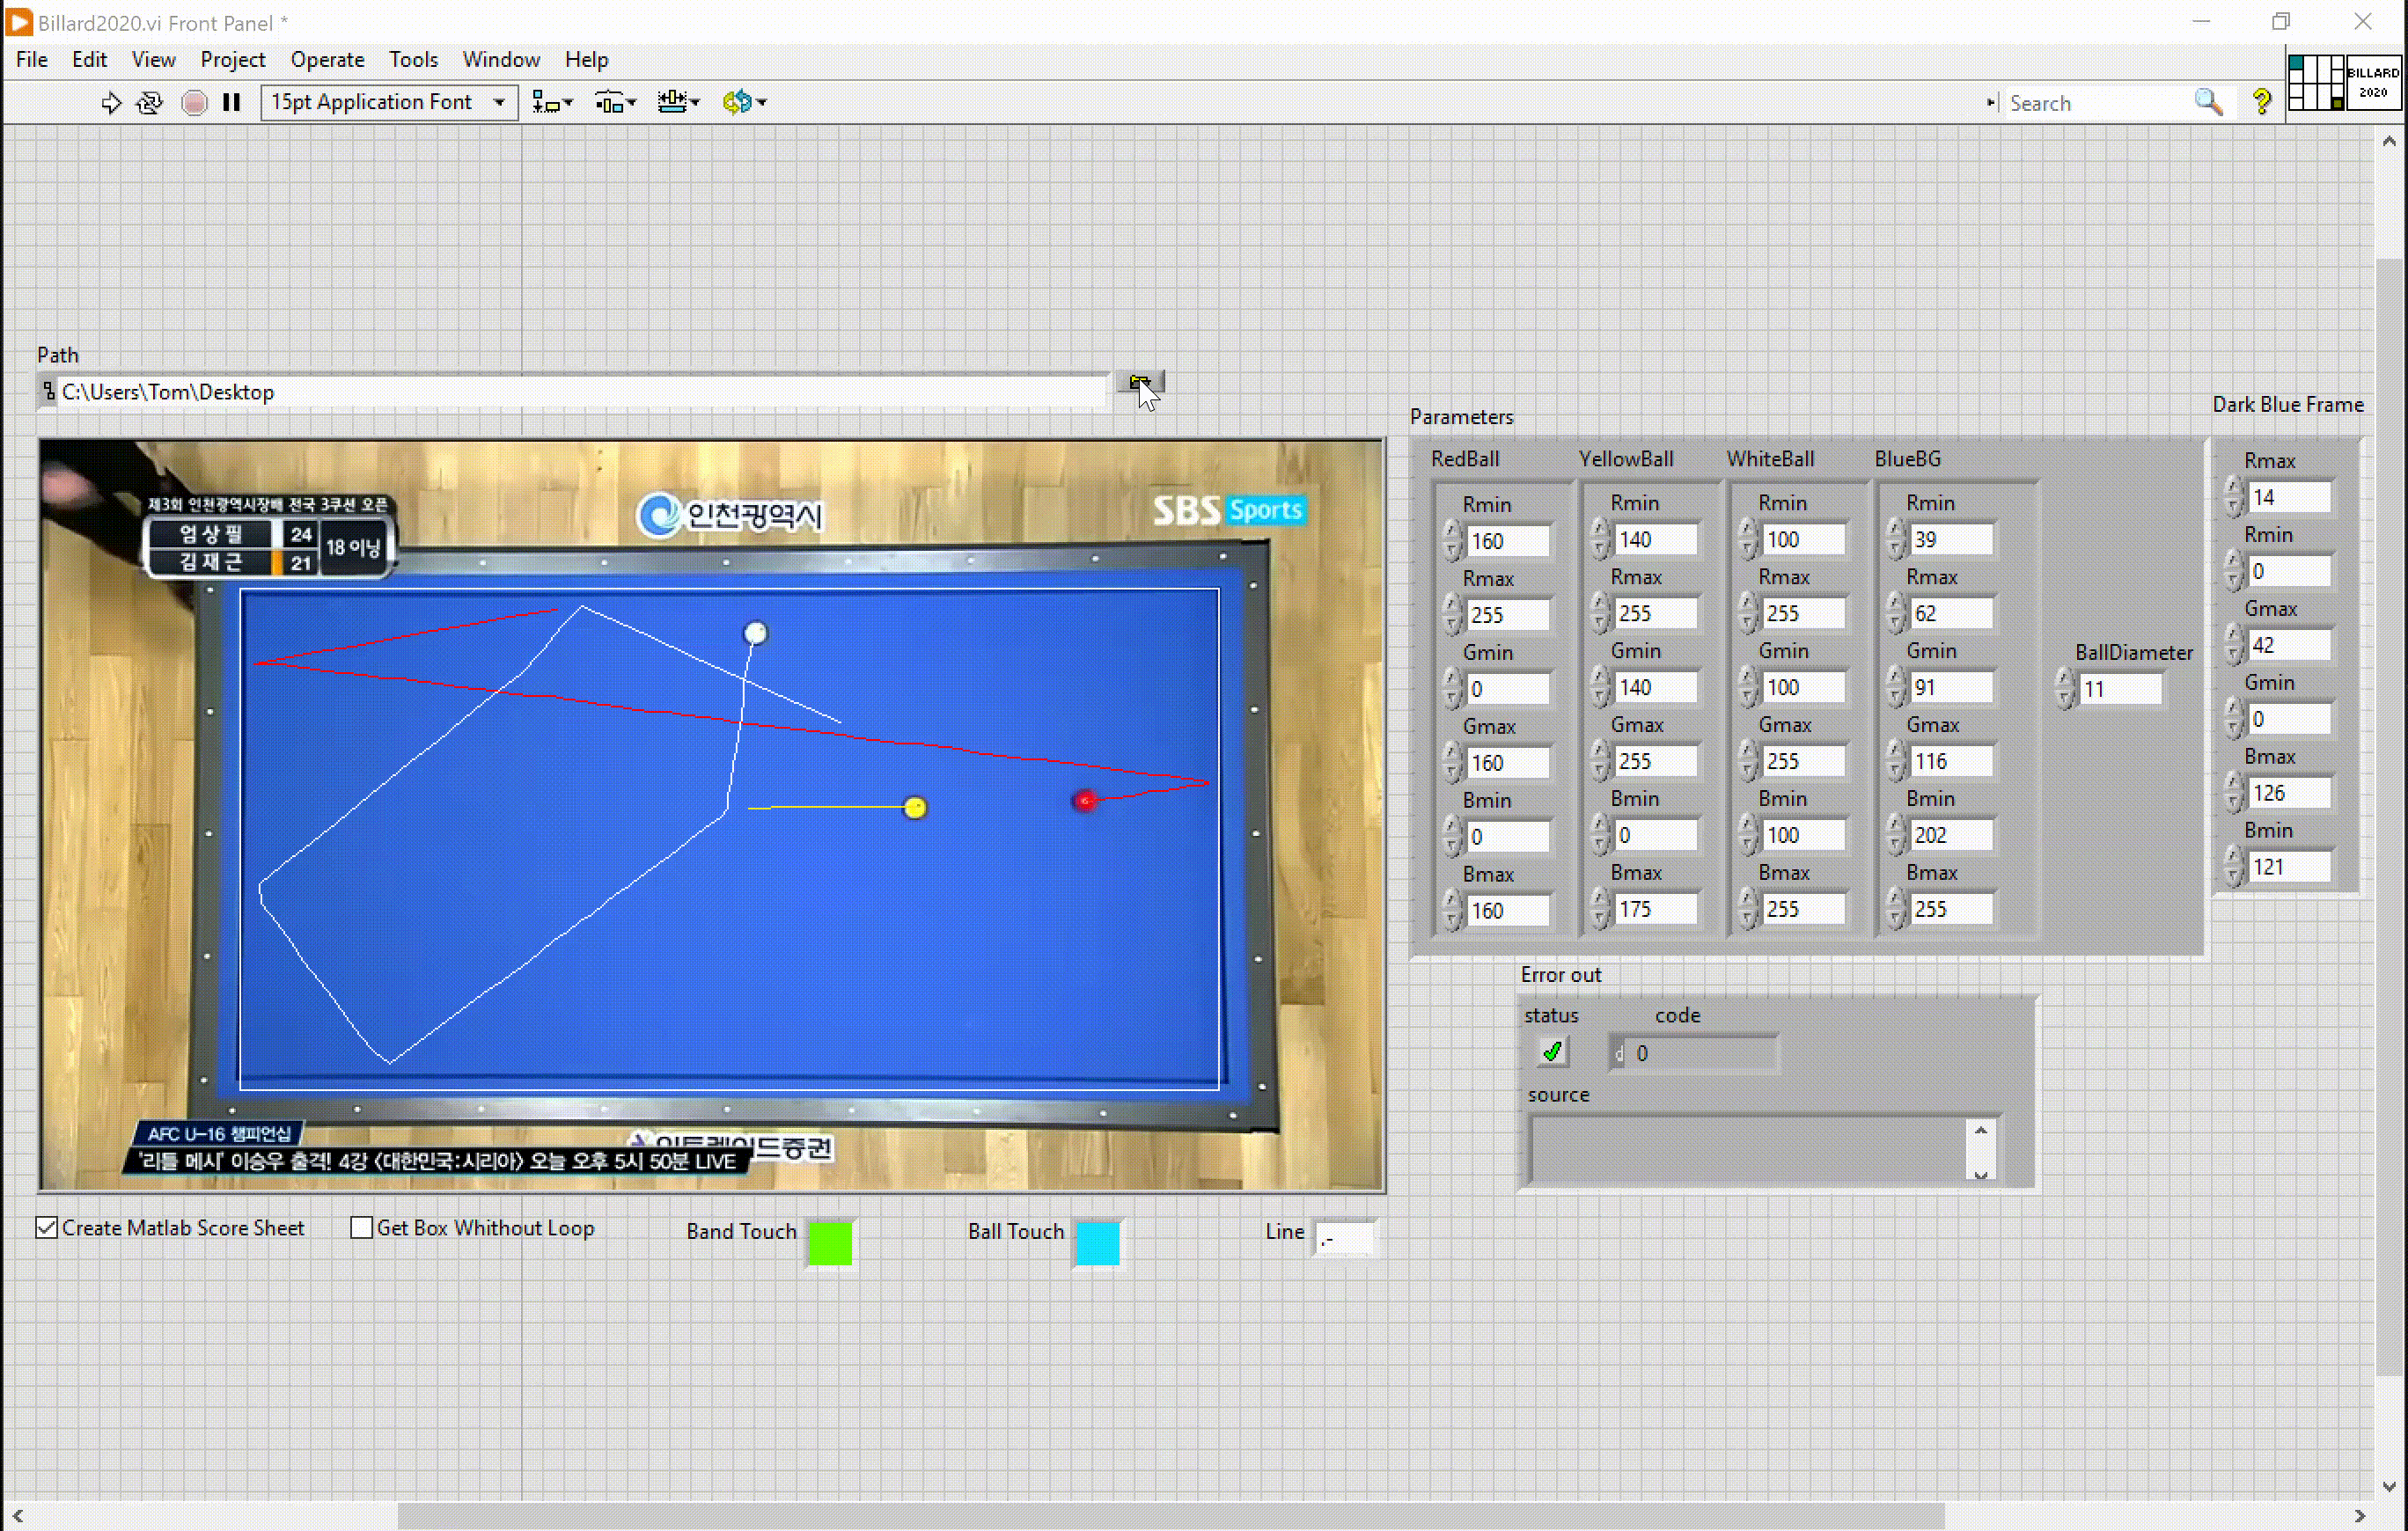
Task: Click the Abort Execution stop button
Action: coord(195,102)
